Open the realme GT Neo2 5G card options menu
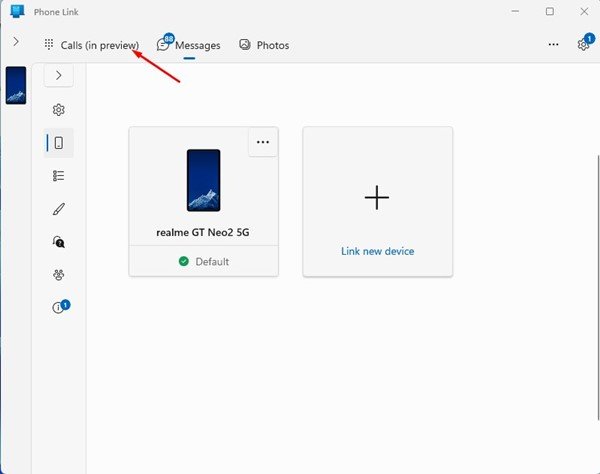The image size is (600, 474). tap(263, 142)
